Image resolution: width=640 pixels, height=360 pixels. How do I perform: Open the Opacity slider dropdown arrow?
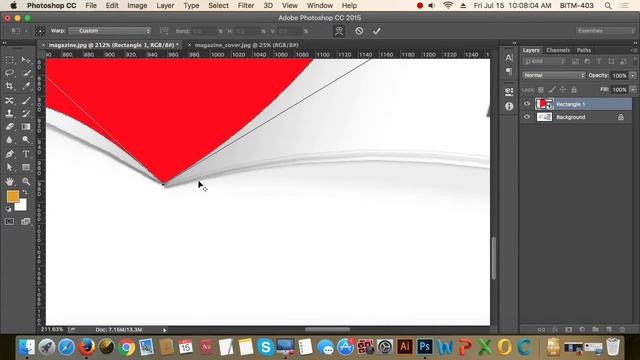pos(633,76)
